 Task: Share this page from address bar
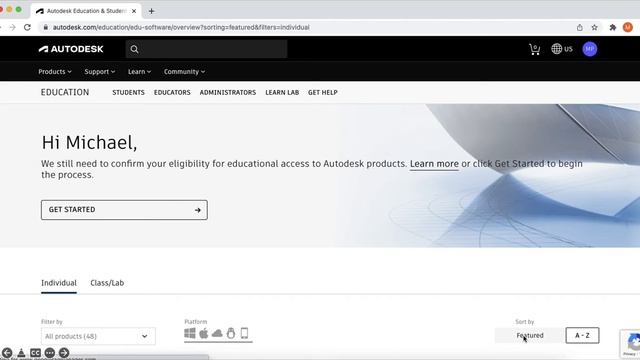tap(580, 27)
